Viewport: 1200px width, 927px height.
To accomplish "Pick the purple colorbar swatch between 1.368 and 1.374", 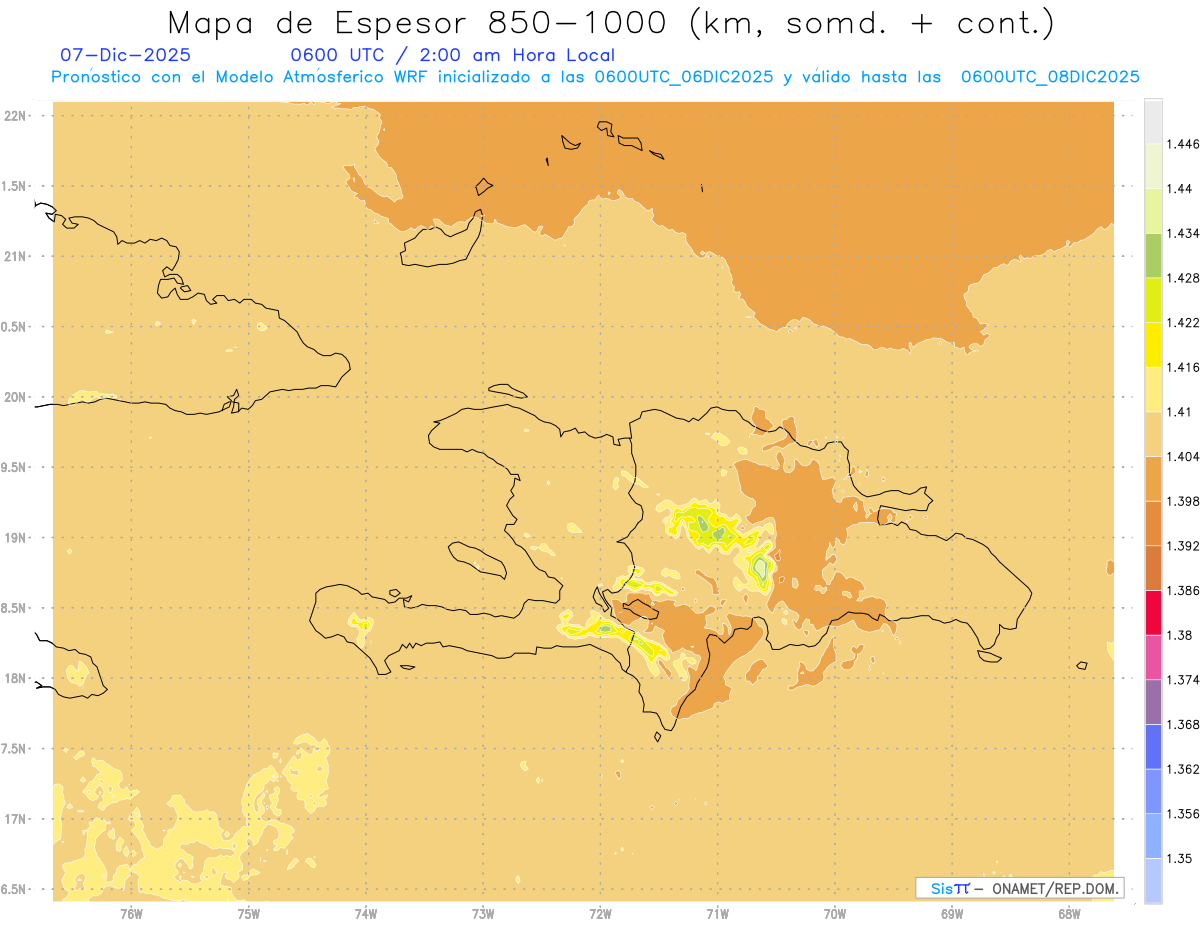I will tap(1153, 702).
